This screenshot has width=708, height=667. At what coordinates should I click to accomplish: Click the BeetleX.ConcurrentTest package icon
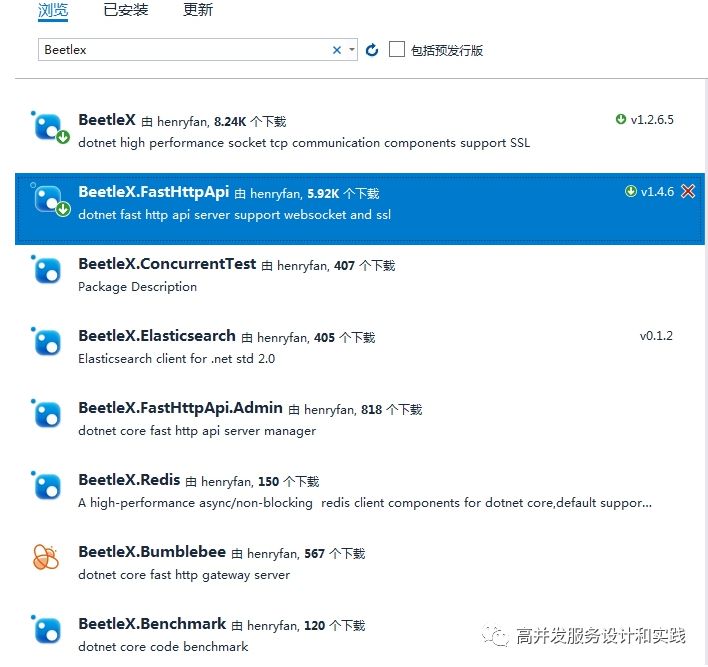click(x=47, y=270)
